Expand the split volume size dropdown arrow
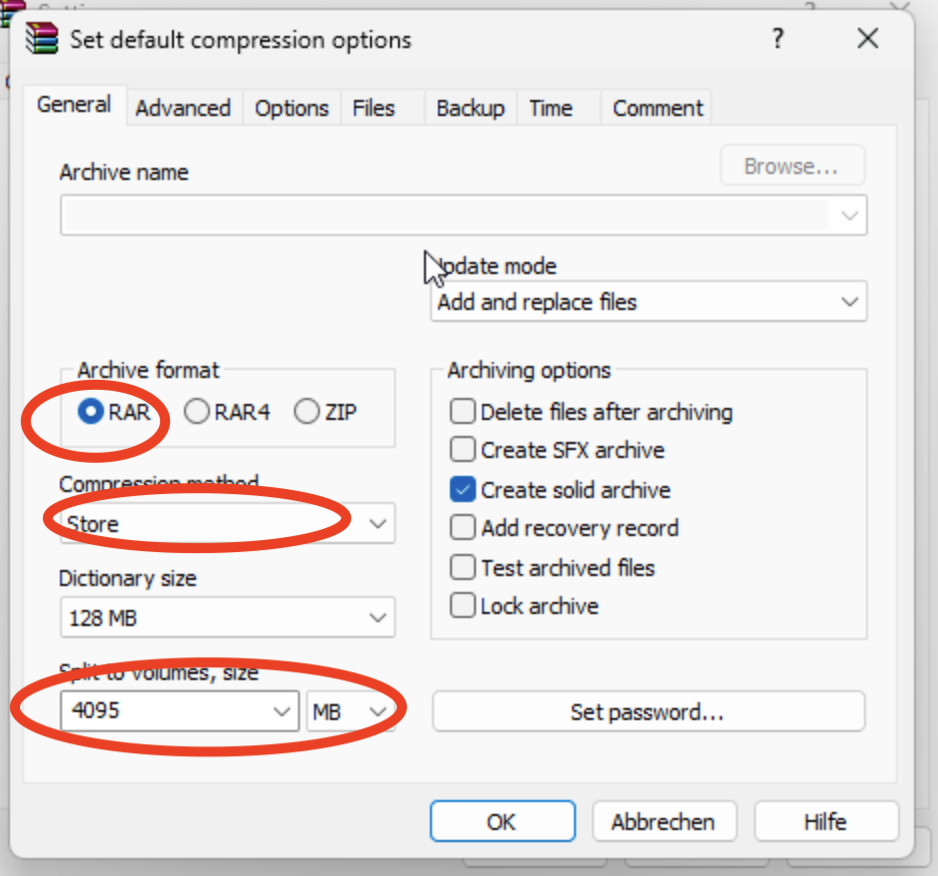The height and width of the screenshot is (876, 938). [281, 711]
